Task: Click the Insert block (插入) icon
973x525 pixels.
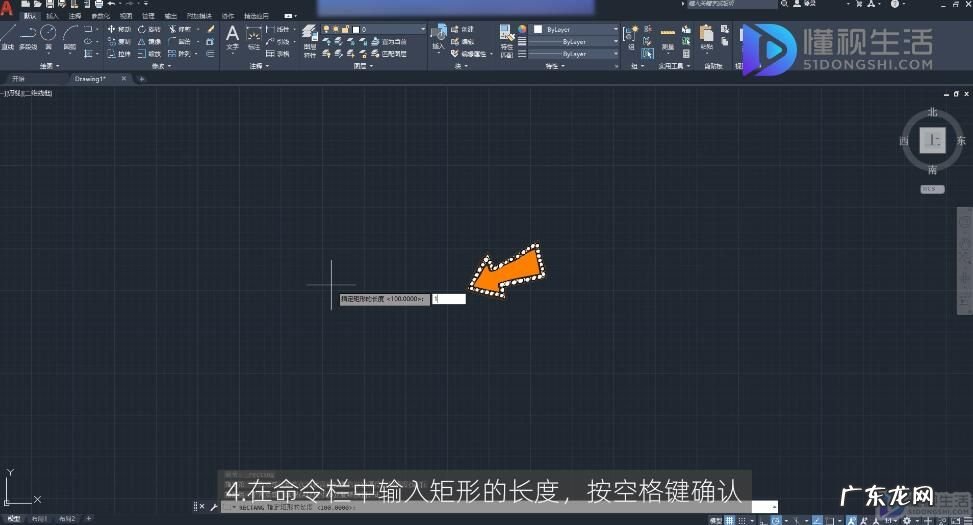Action: click(439, 38)
